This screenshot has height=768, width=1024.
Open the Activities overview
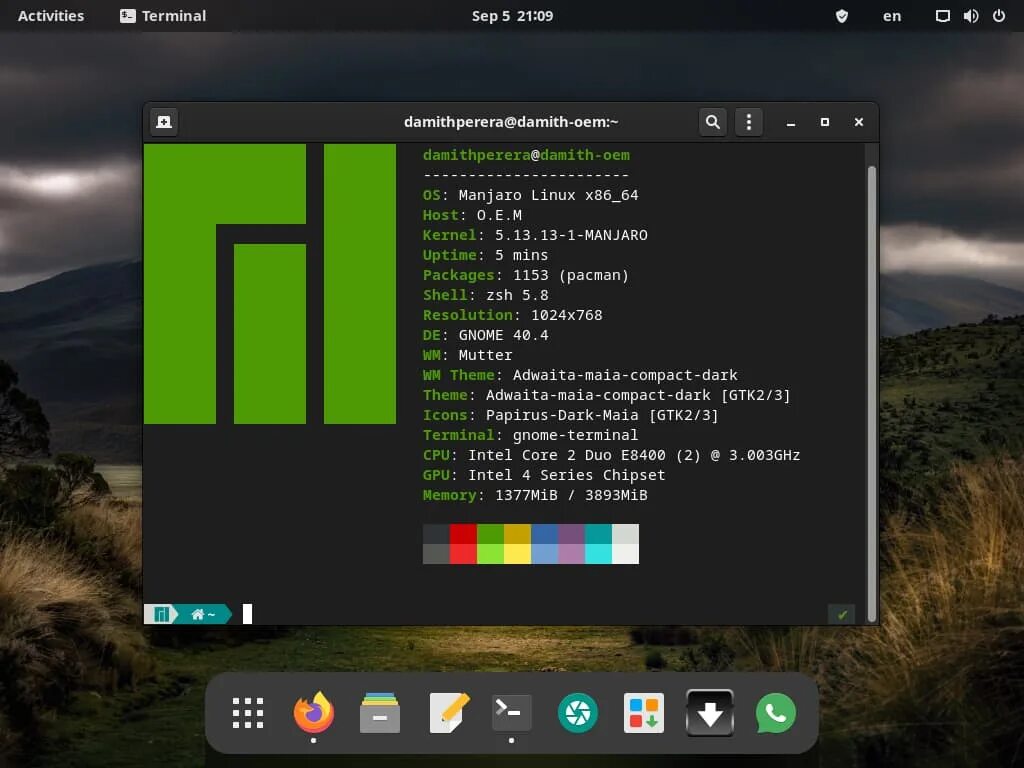51,16
